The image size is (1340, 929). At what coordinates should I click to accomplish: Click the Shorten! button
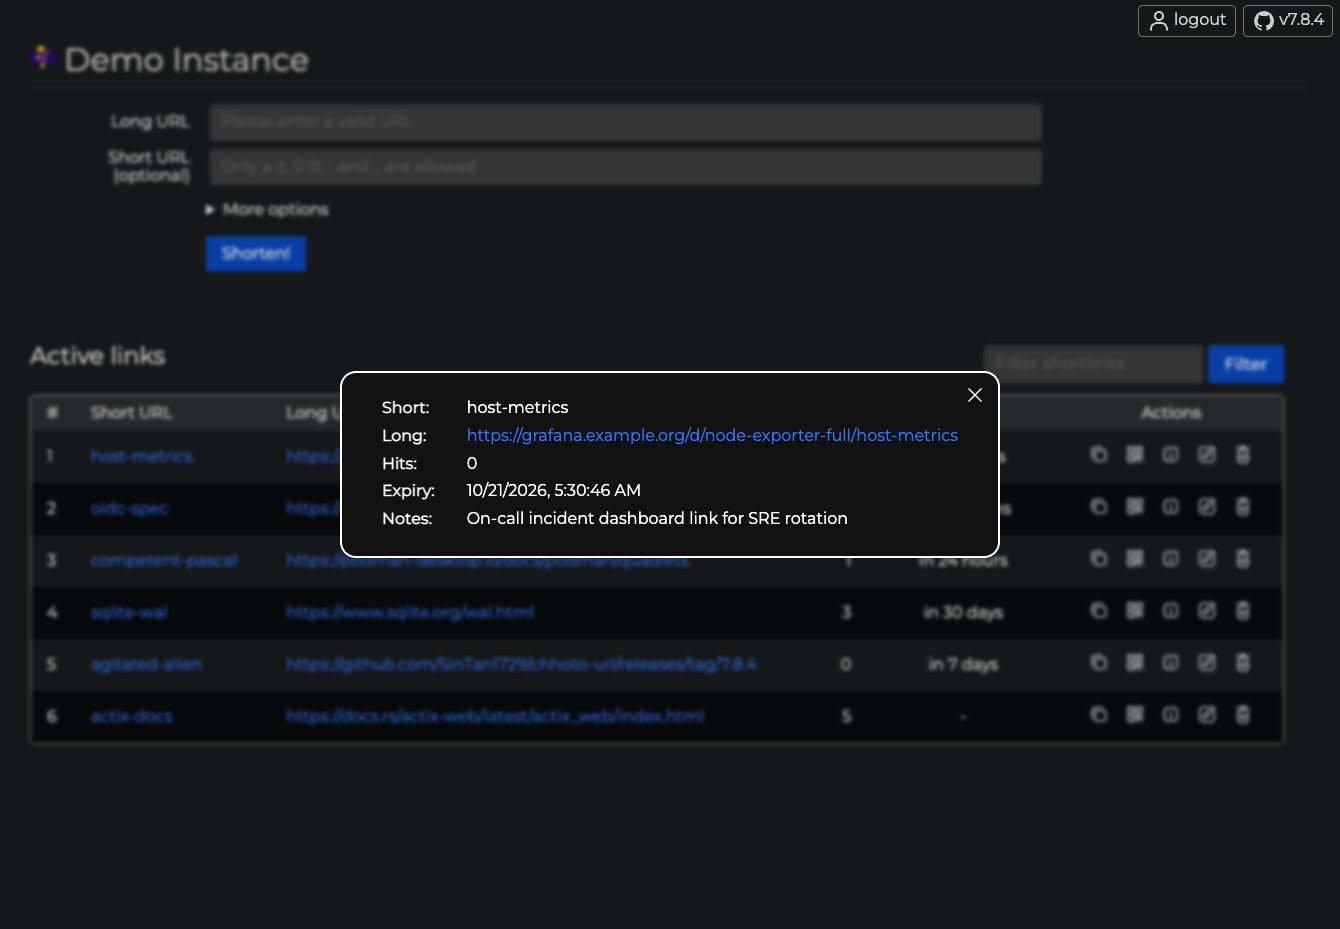point(256,253)
